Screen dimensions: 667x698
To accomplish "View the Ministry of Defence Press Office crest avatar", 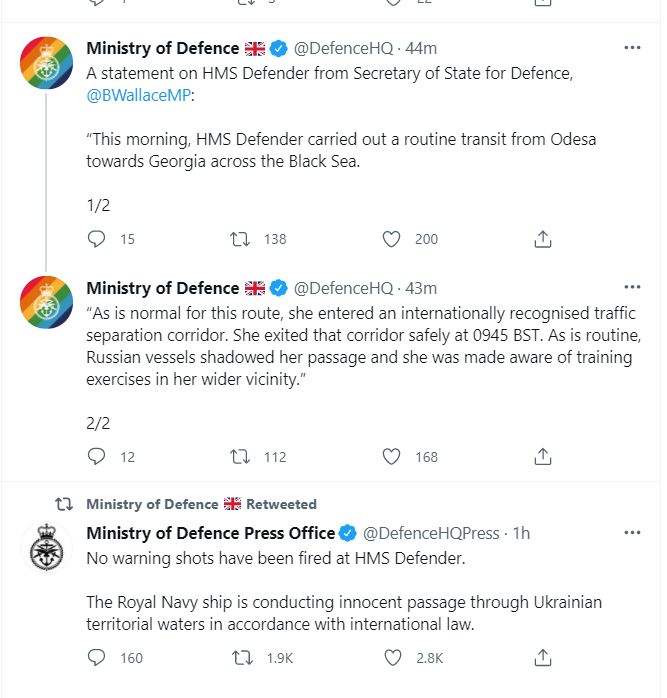I will 47,547.
